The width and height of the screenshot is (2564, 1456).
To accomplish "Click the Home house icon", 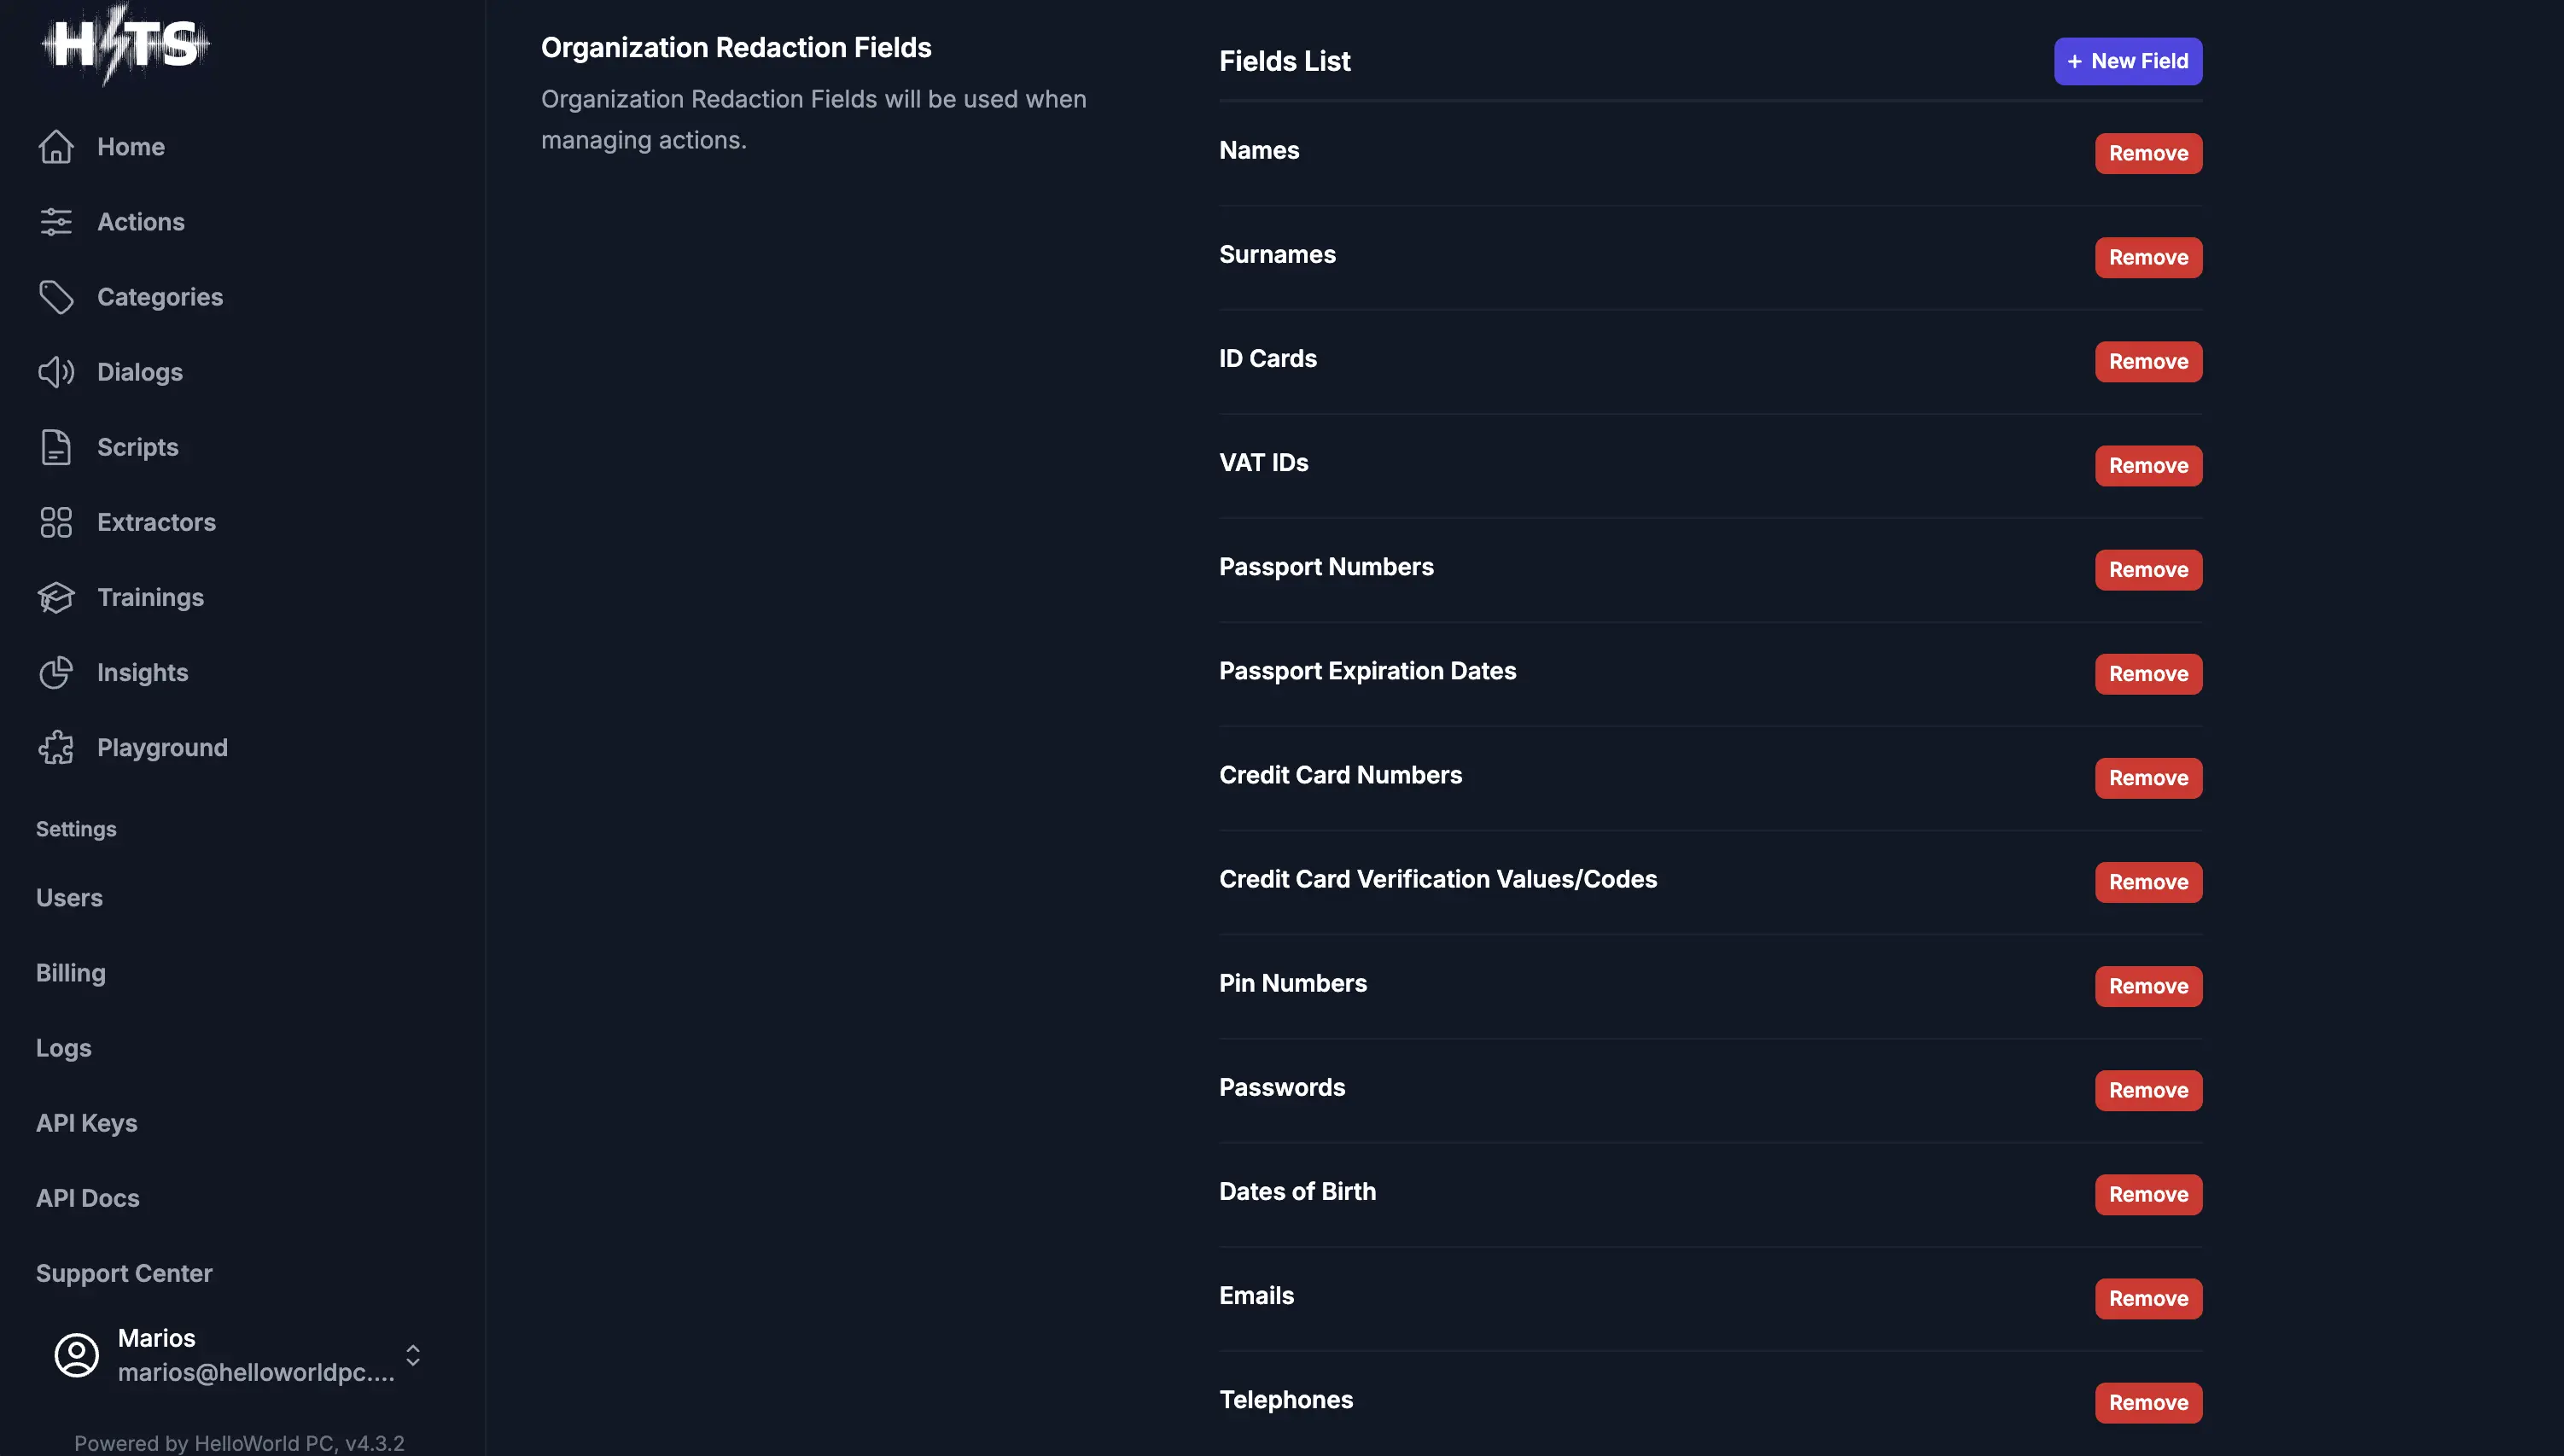I will [x=56, y=147].
